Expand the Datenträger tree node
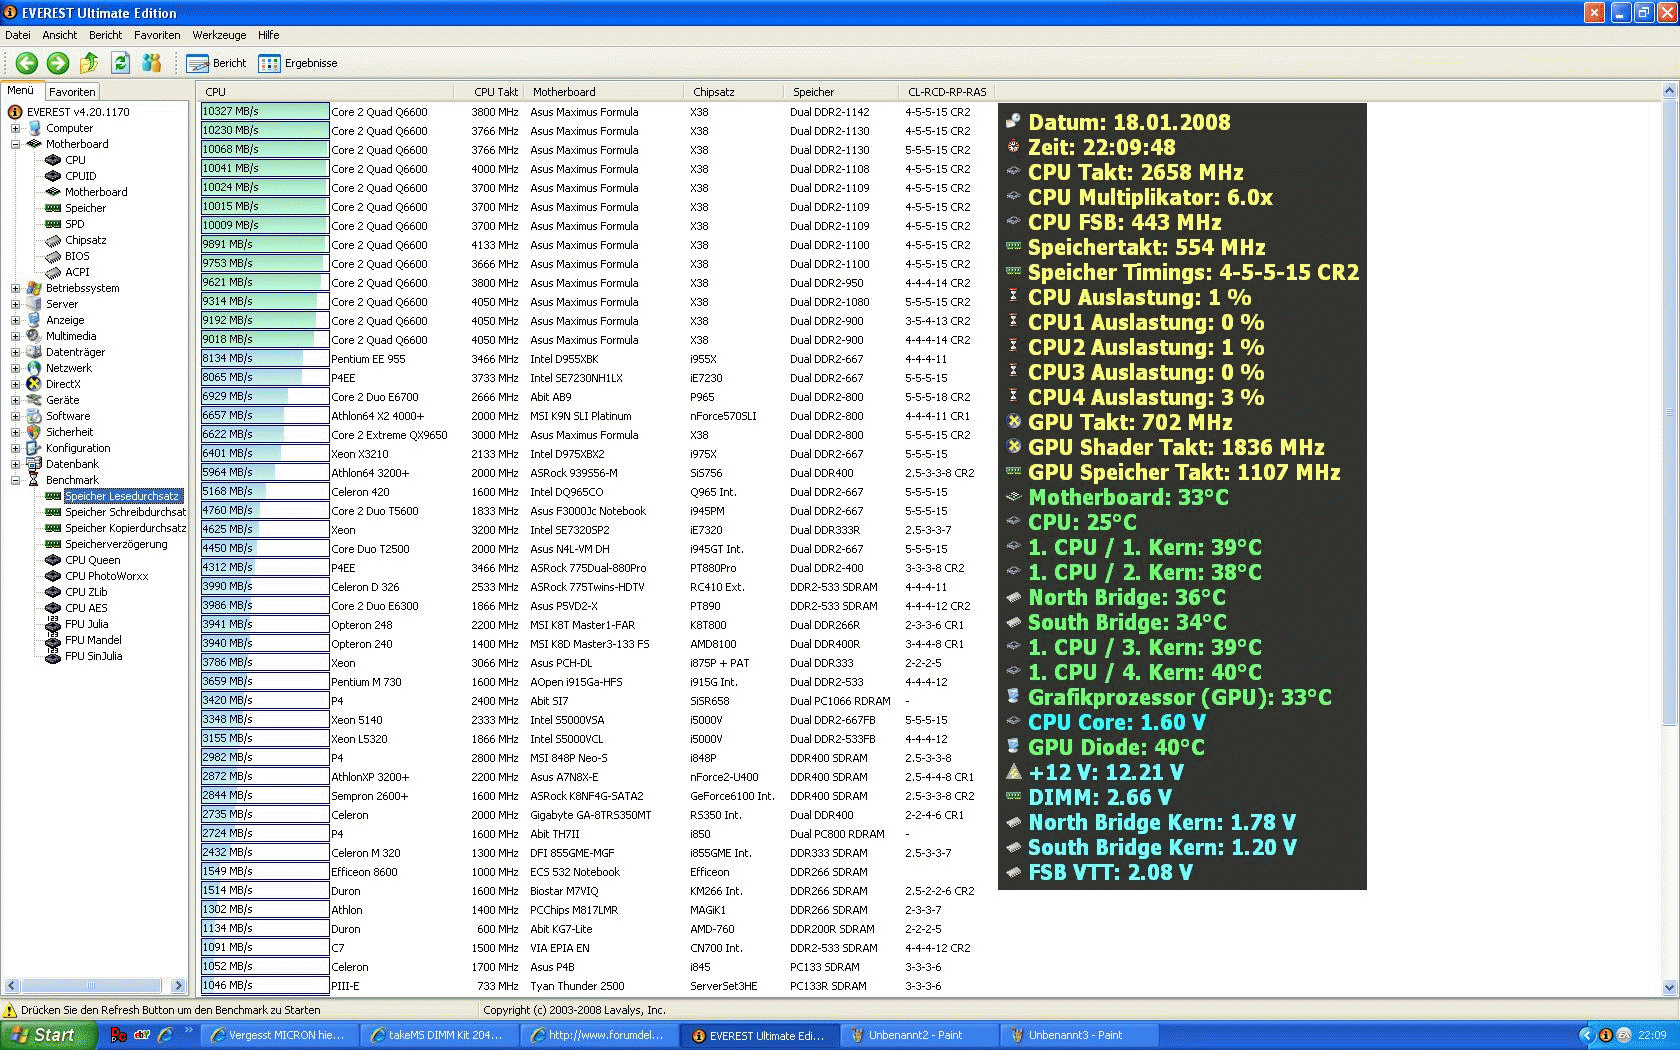 (15, 352)
